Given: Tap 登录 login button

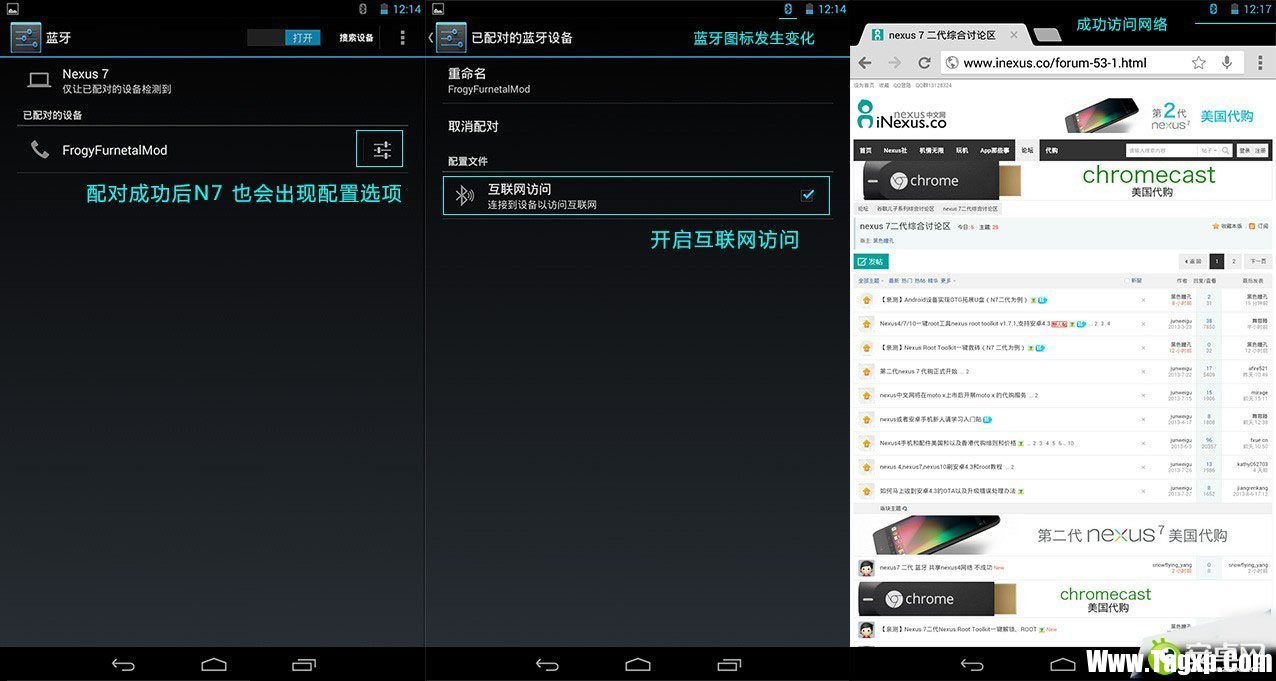Looking at the screenshot, I should tap(1244, 150).
